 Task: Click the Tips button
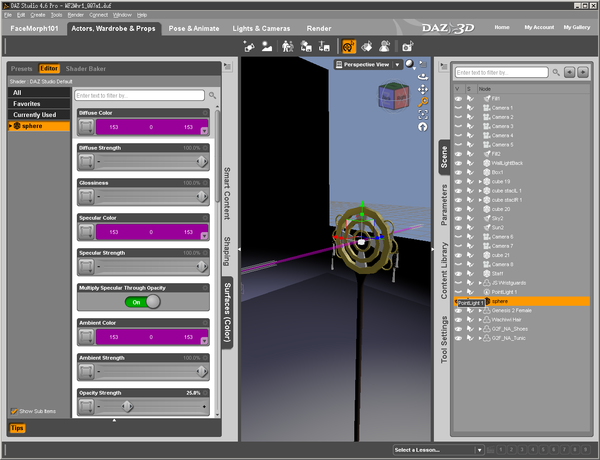tap(17, 428)
